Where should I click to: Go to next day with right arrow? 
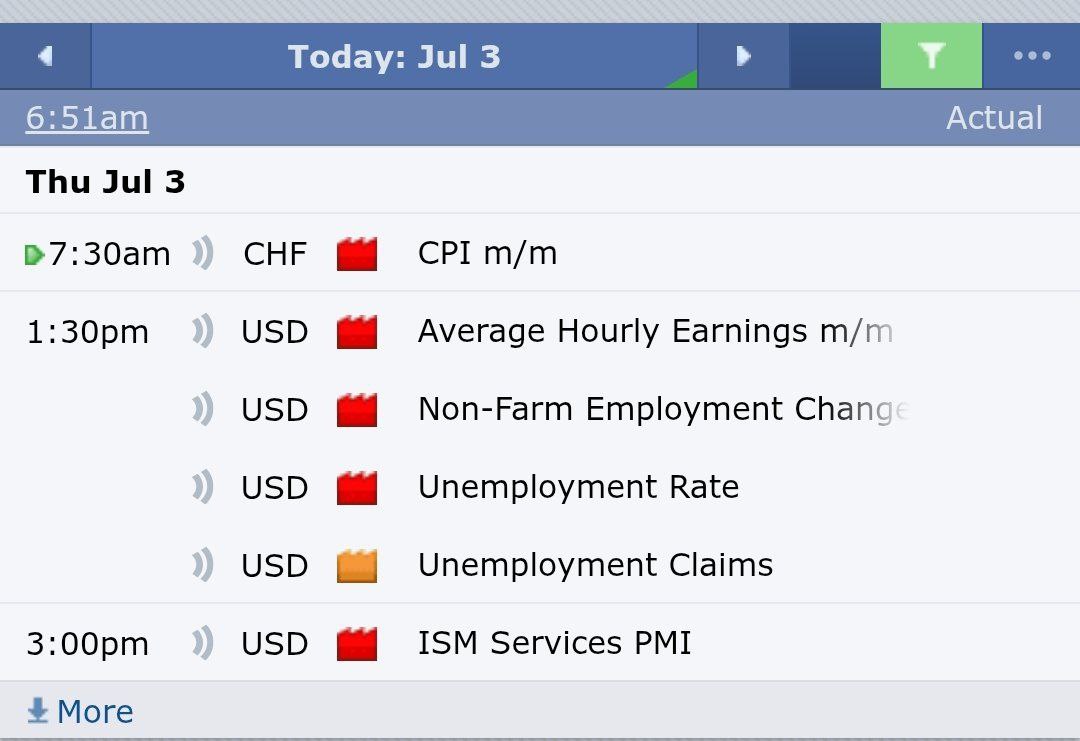(x=743, y=56)
